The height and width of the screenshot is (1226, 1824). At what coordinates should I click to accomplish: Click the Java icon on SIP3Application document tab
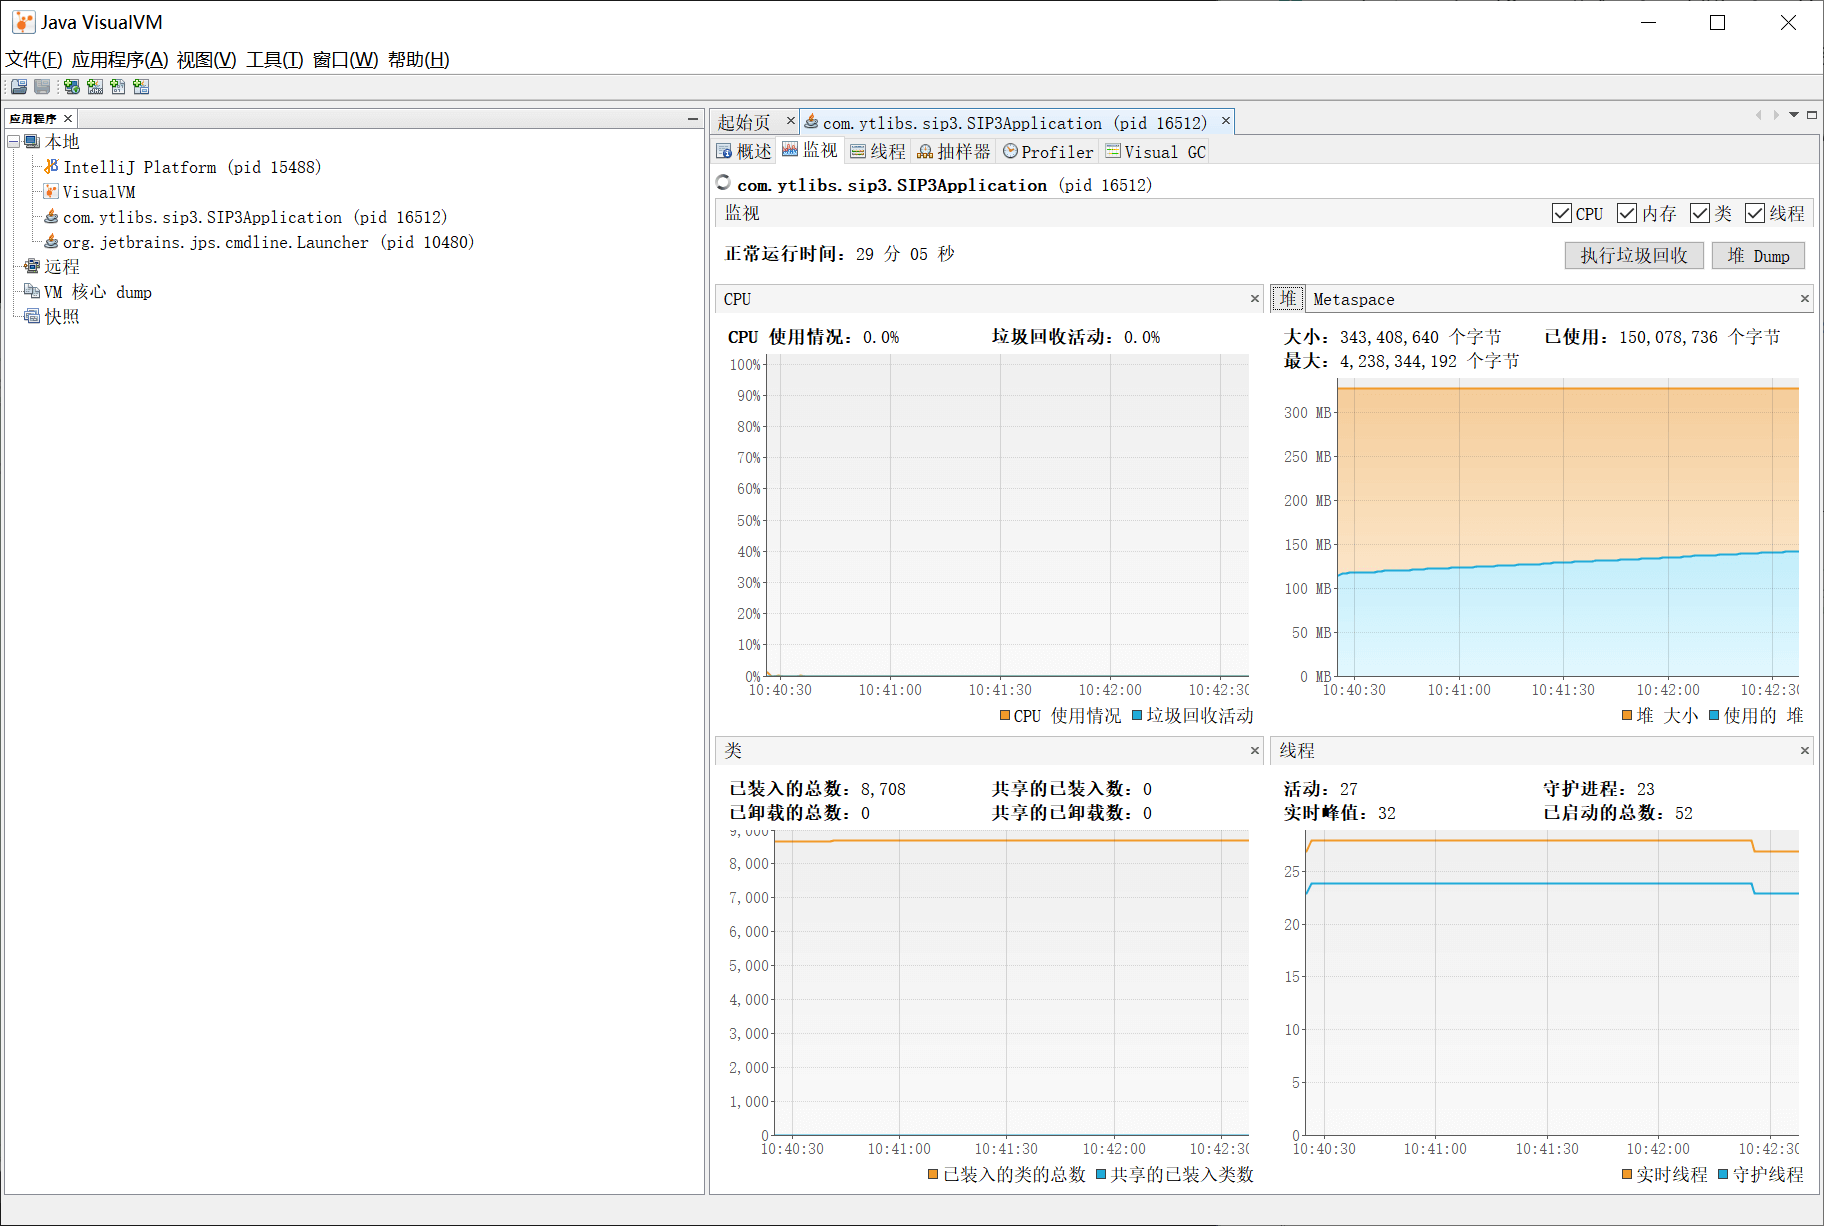click(x=811, y=122)
